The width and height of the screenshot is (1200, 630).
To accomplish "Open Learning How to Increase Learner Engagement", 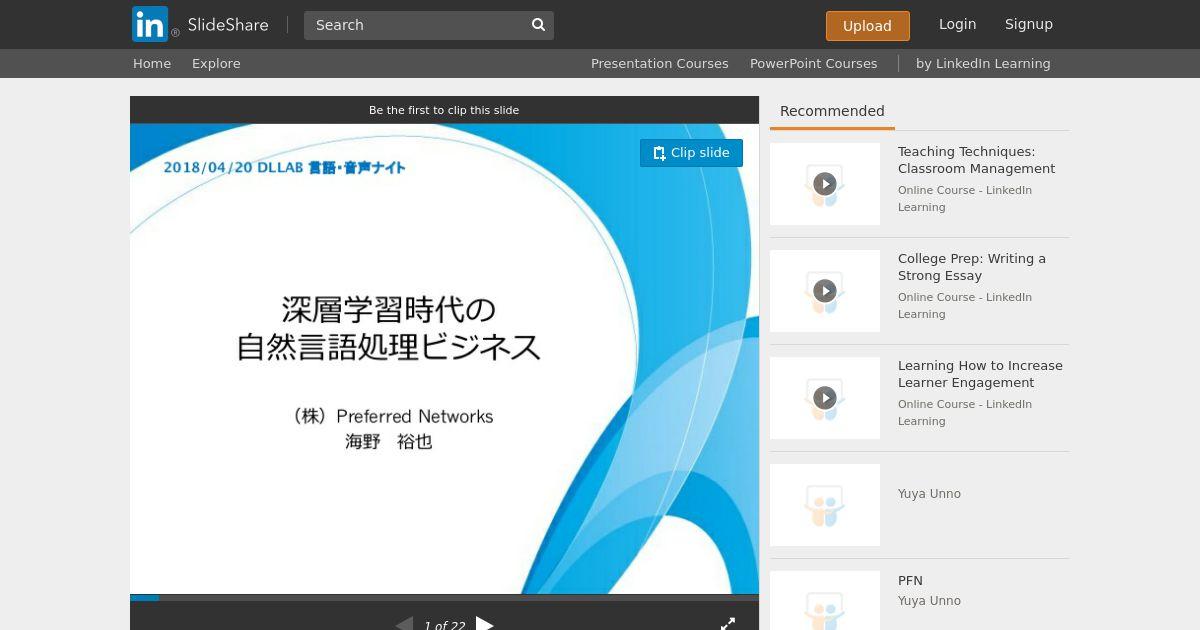I will pyautogui.click(x=980, y=374).
